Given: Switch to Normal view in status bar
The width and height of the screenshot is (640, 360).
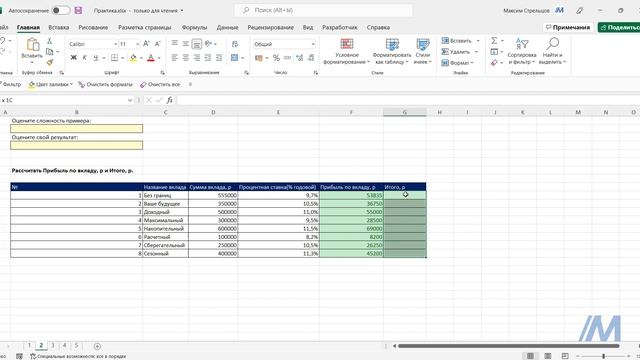Looking at the screenshot, I should tap(530, 356).
